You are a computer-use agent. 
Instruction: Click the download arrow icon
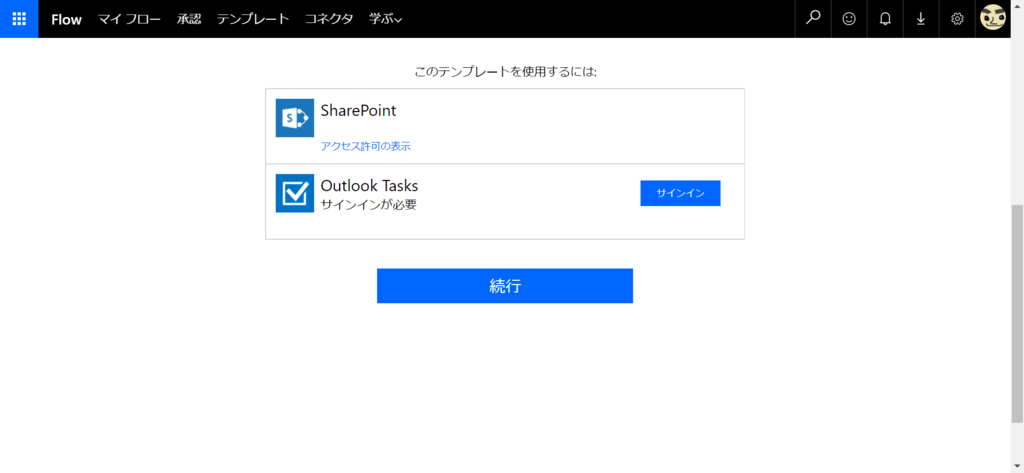[921, 19]
